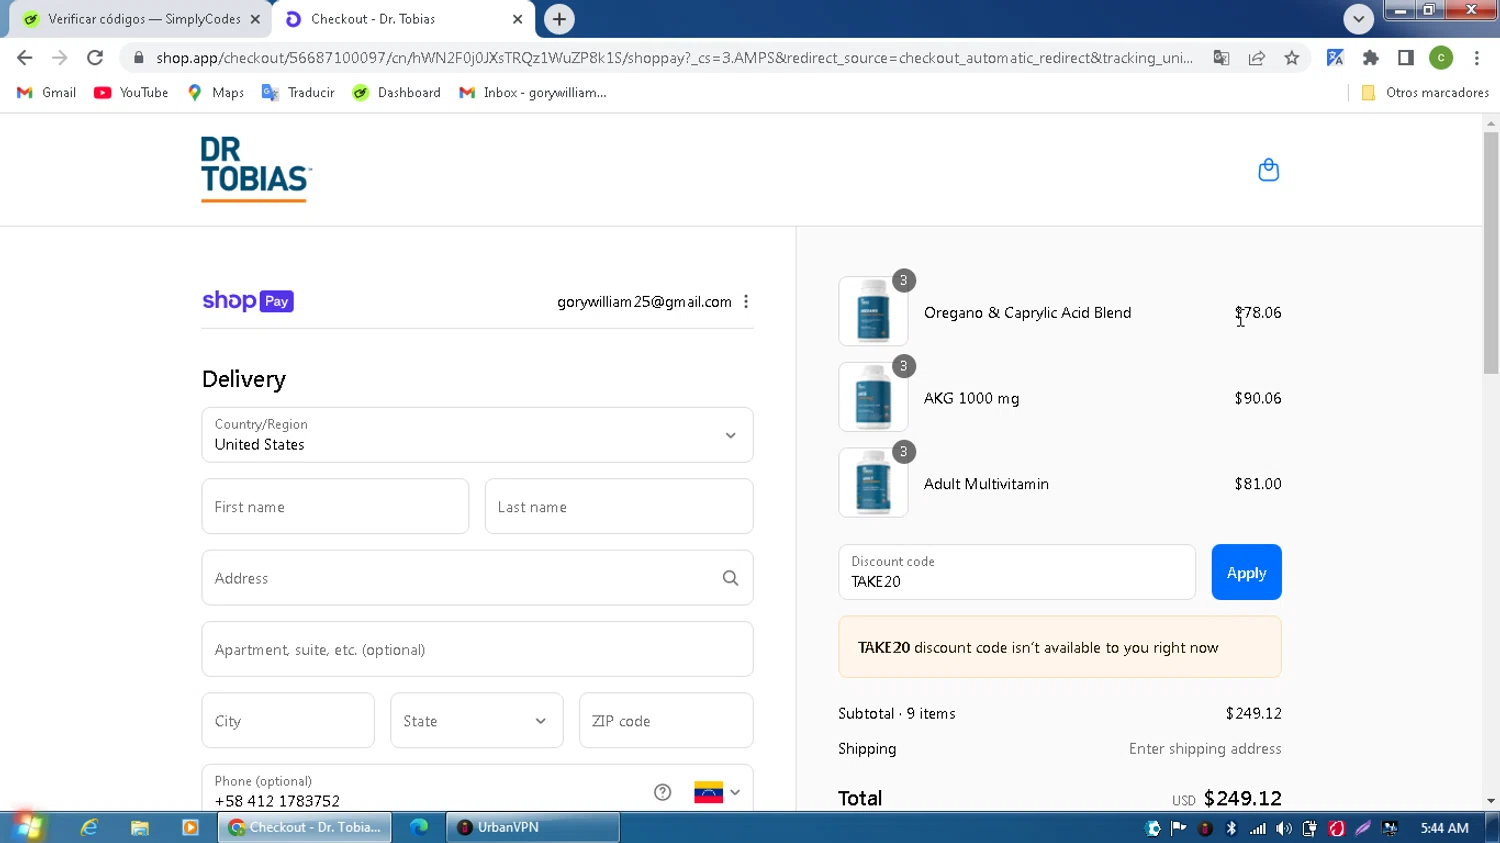Click the City field

[x=288, y=721]
